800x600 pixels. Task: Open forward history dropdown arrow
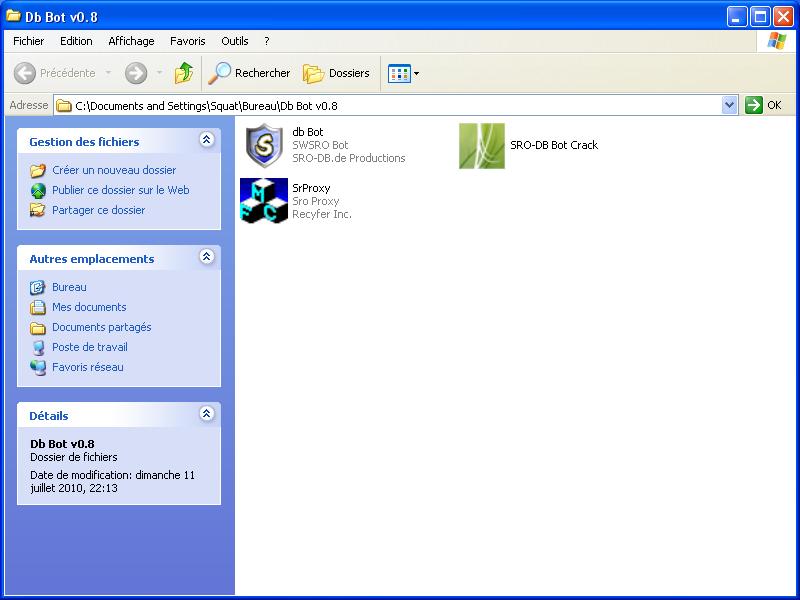point(160,73)
